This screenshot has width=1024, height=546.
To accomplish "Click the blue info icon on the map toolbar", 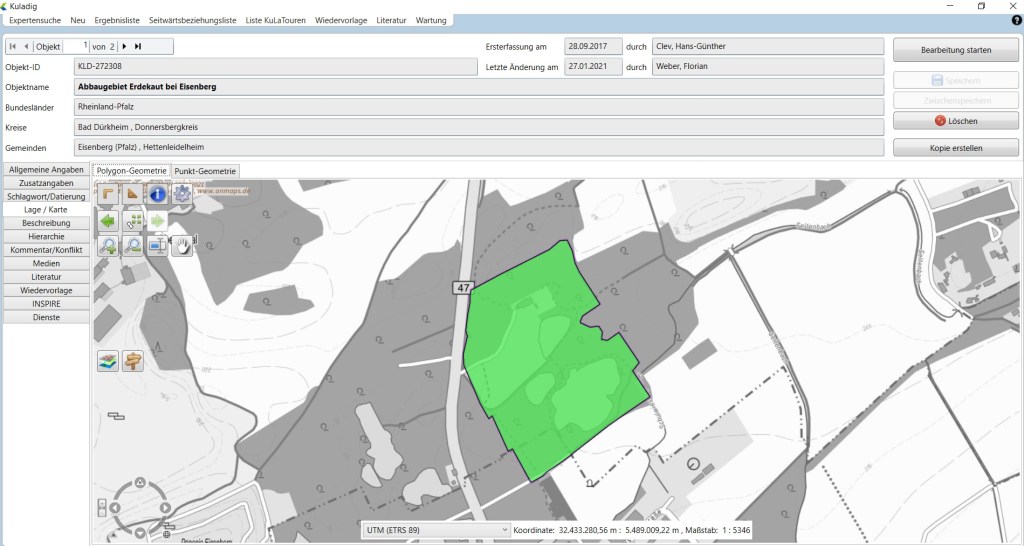I will [x=157, y=194].
